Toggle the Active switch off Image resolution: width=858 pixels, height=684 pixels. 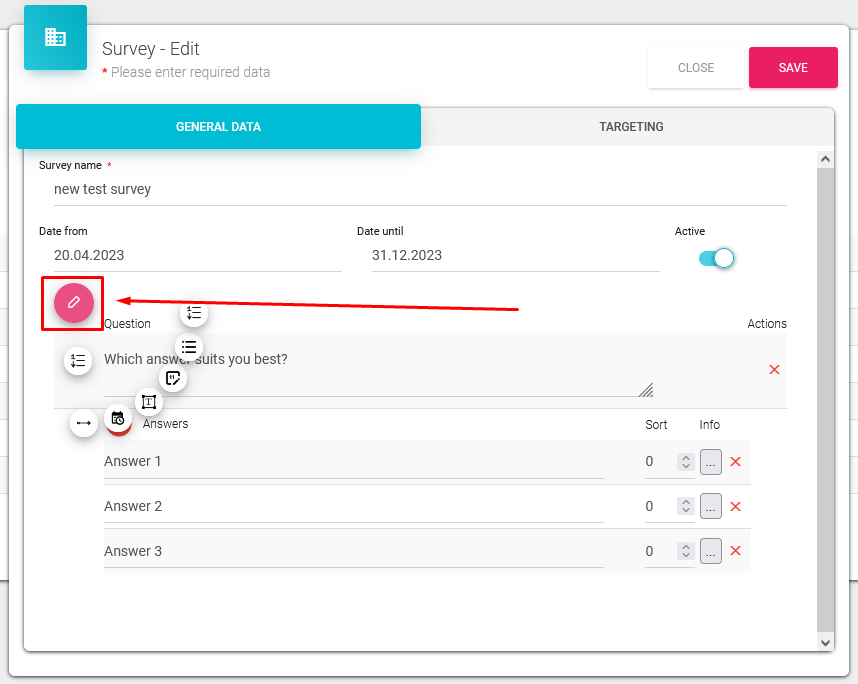[717, 258]
